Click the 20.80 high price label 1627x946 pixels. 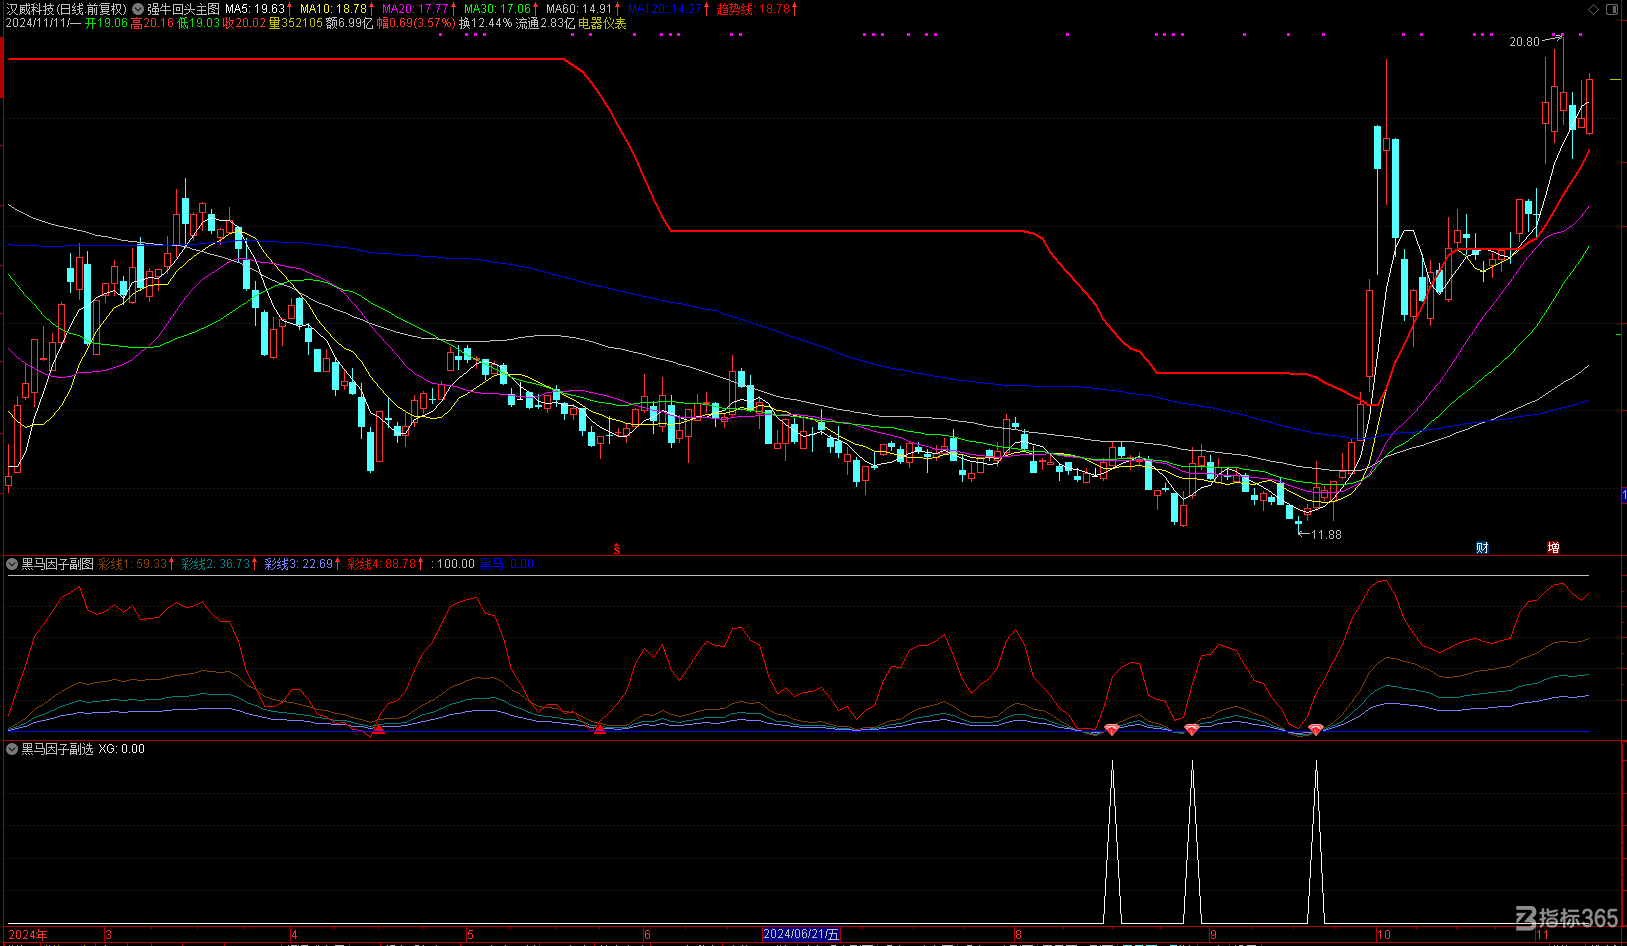pyautogui.click(x=1524, y=42)
